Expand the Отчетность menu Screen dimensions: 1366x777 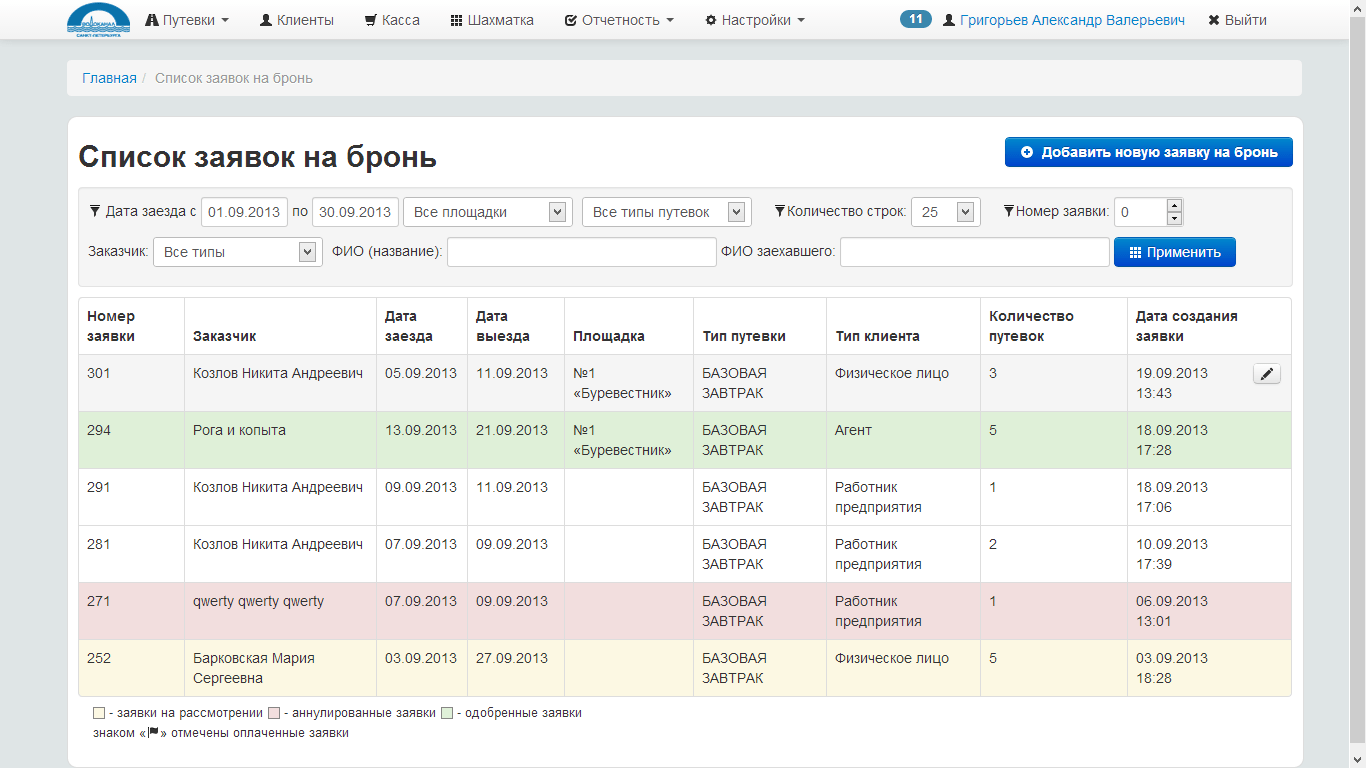pyautogui.click(x=619, y=20)
